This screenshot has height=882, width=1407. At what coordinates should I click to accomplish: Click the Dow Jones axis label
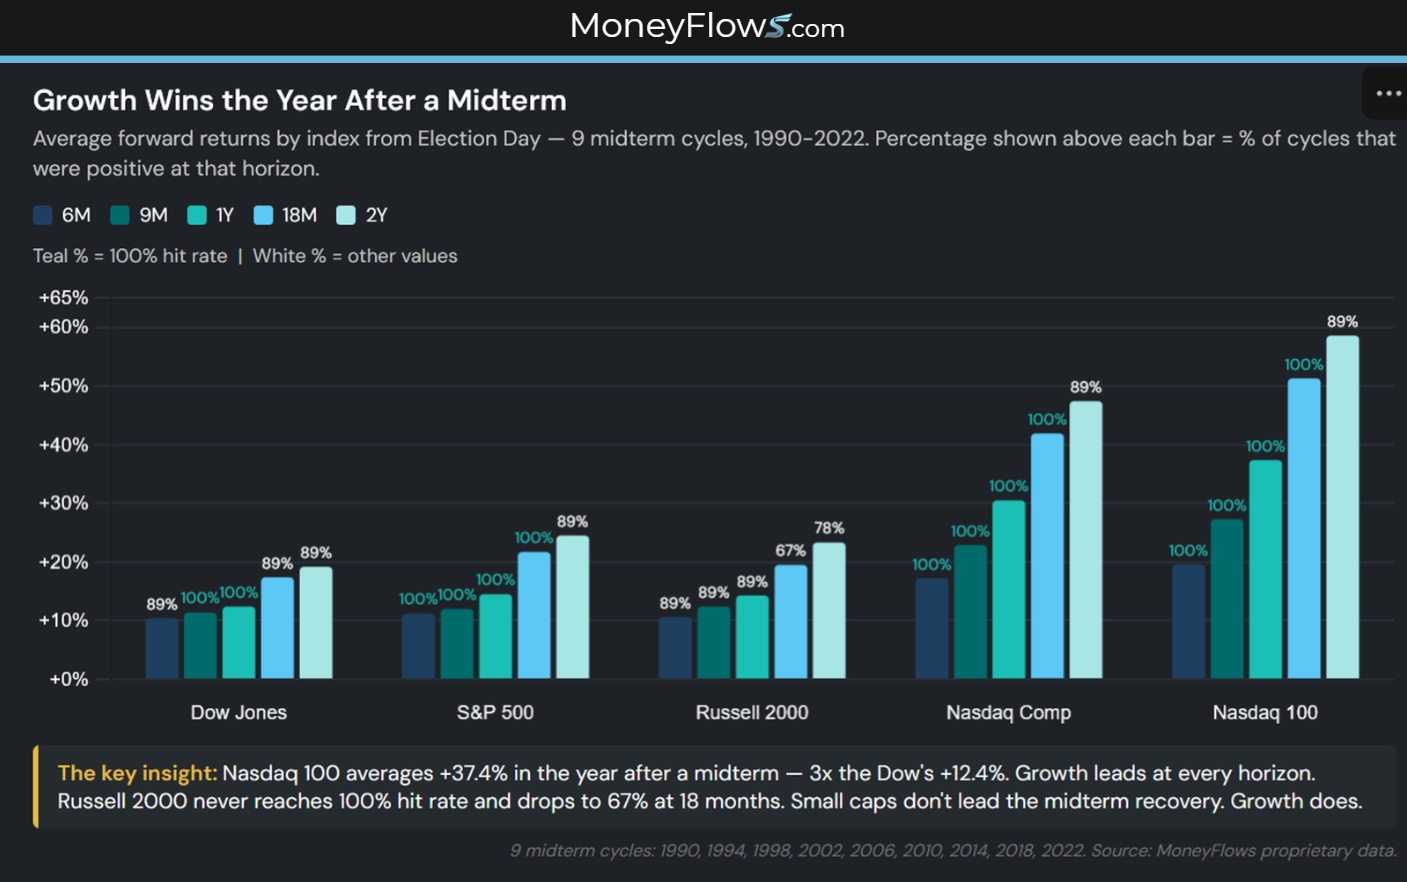(239, 713)
